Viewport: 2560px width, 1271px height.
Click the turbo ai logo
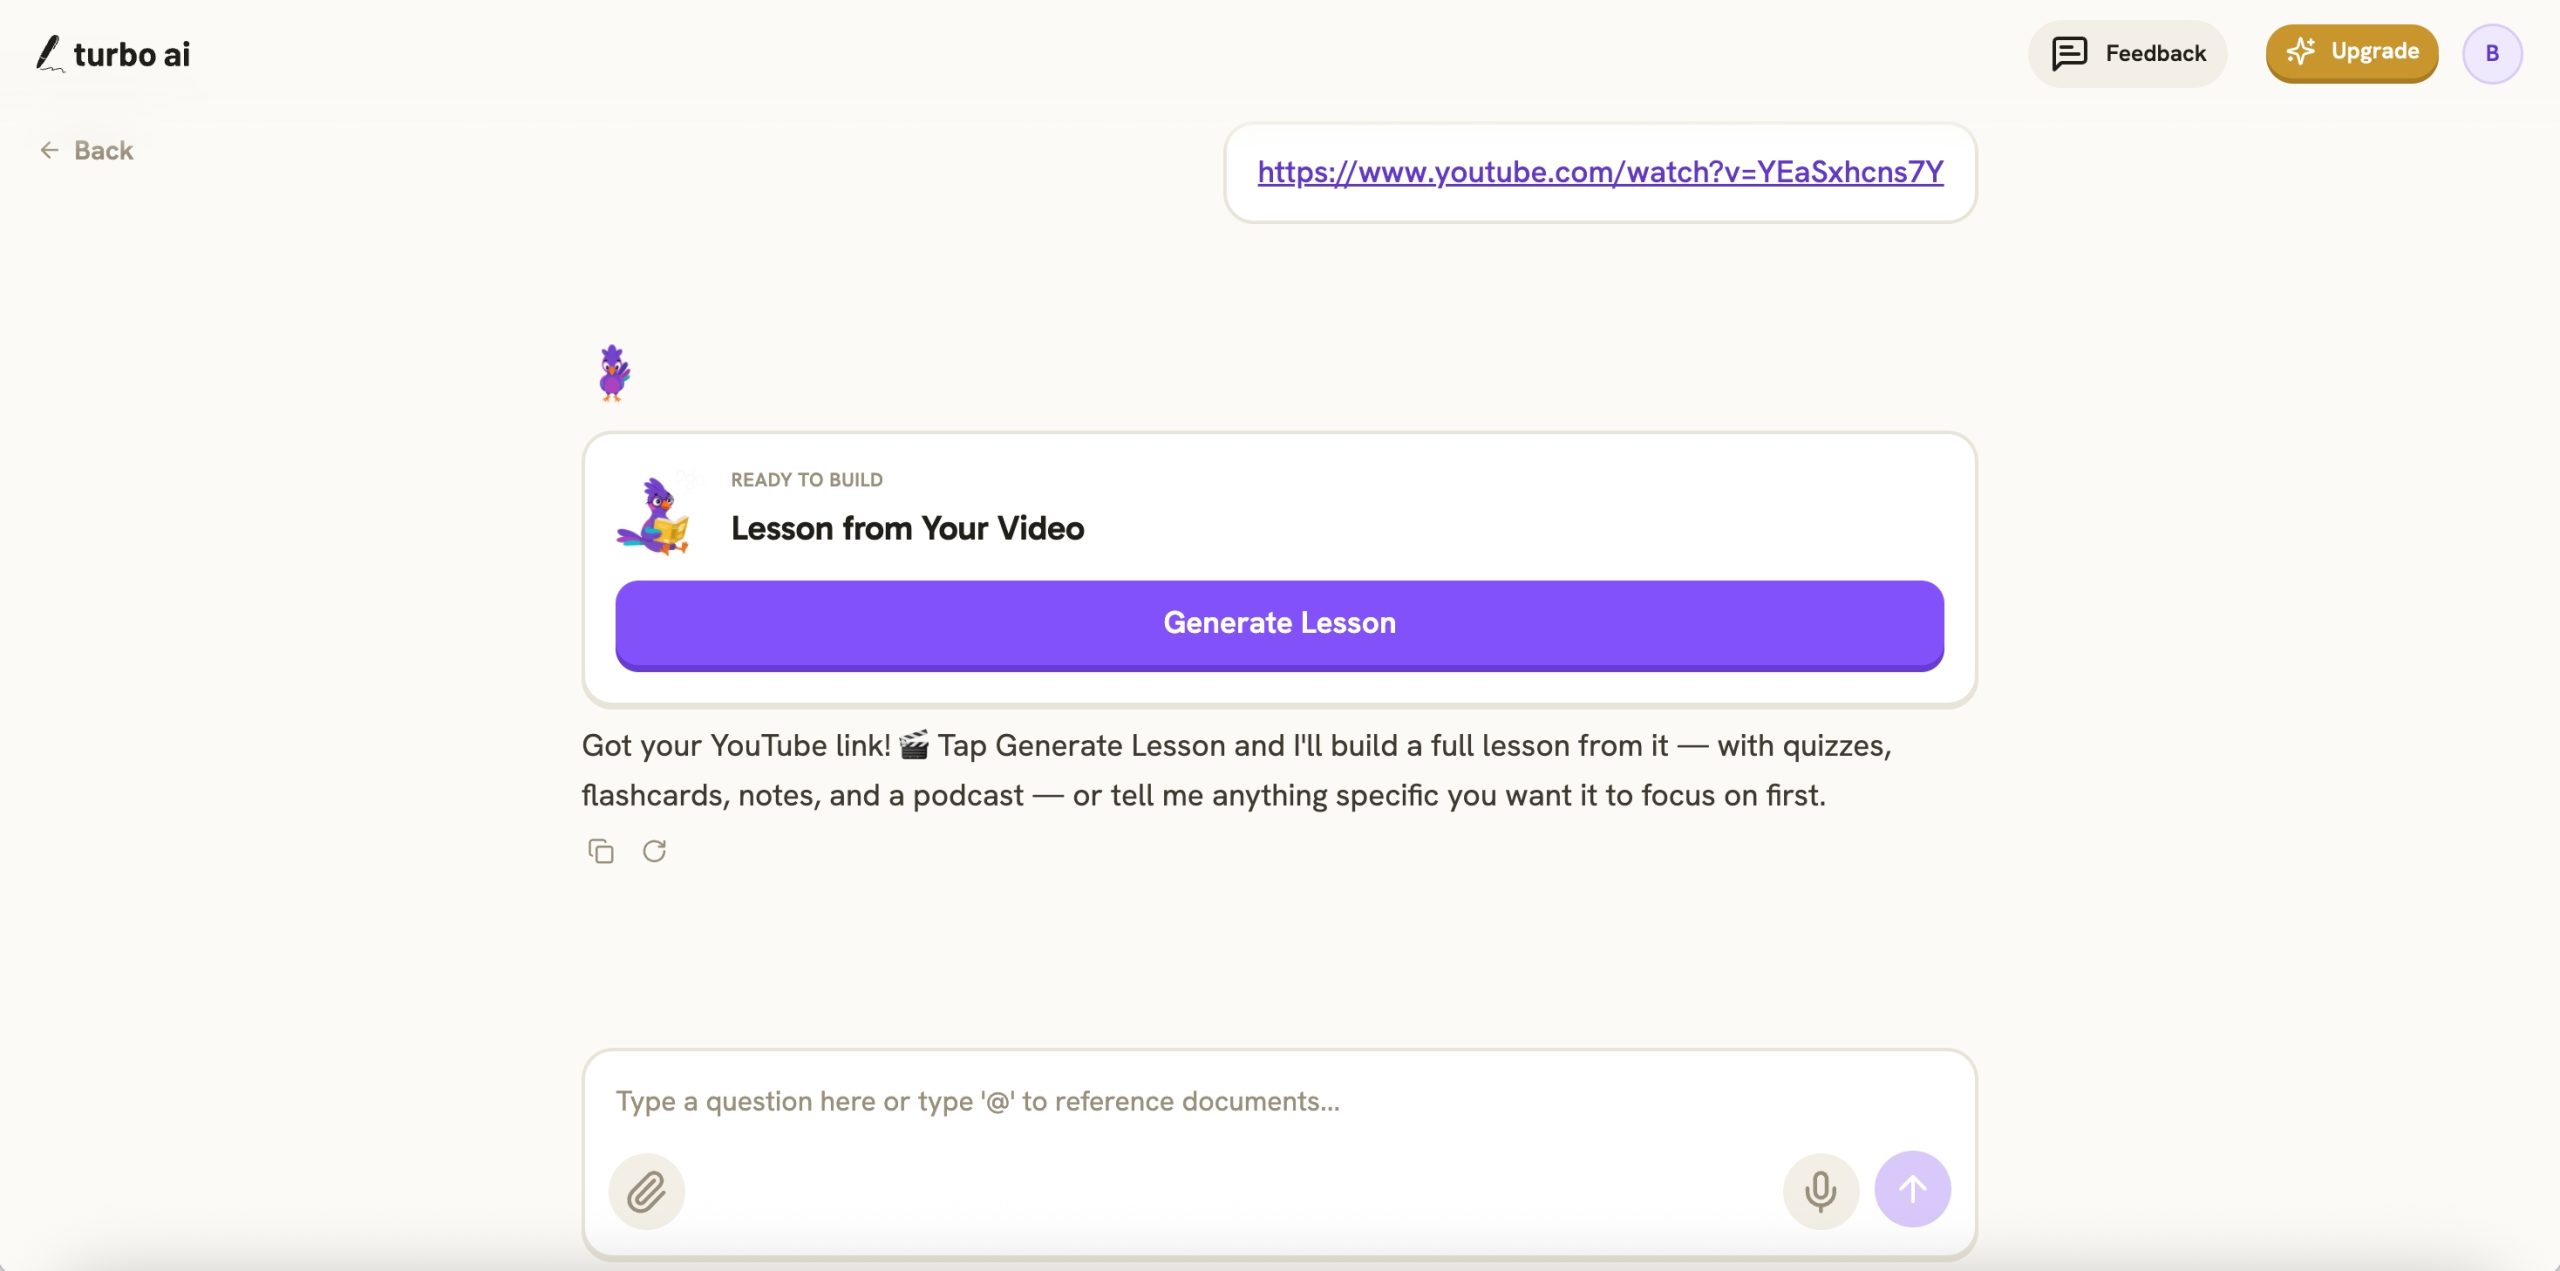[x=113, y=54]
